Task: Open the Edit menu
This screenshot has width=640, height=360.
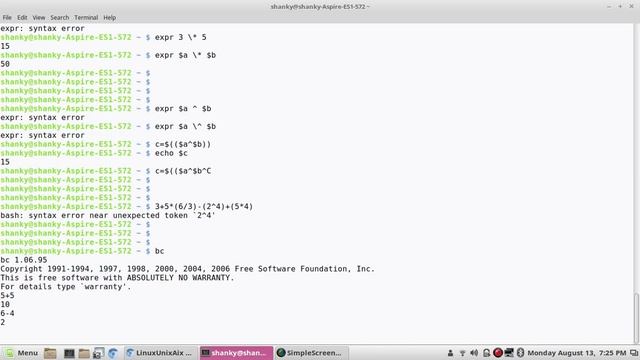Action: tap(22, 18)
